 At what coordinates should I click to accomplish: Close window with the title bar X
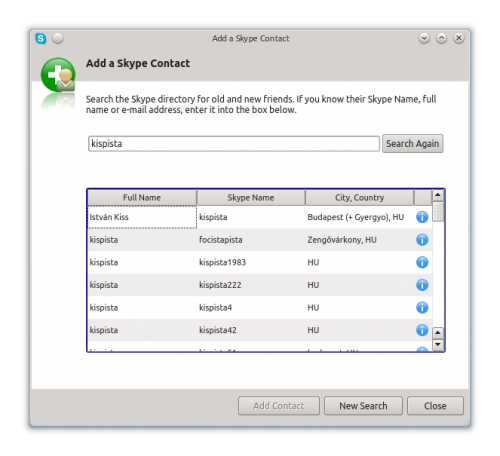[459, 38]
